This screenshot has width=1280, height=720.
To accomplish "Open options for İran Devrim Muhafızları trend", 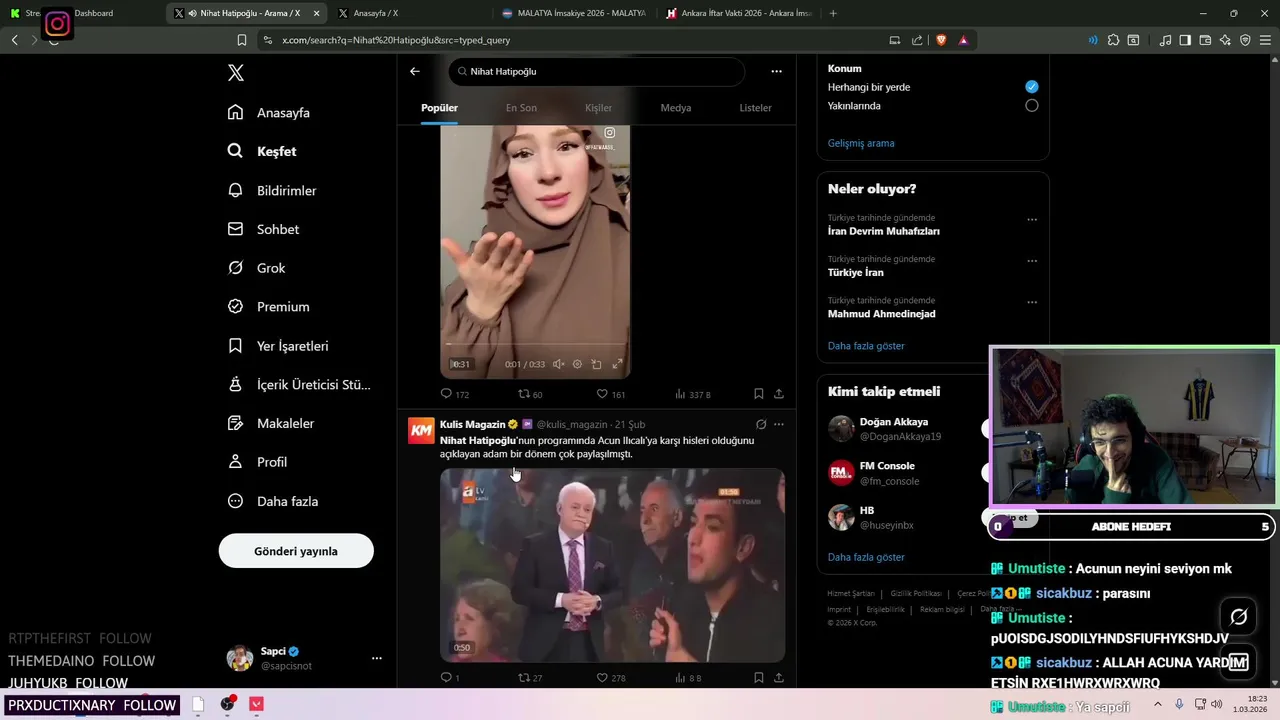I will click(x=1032, y=220).
